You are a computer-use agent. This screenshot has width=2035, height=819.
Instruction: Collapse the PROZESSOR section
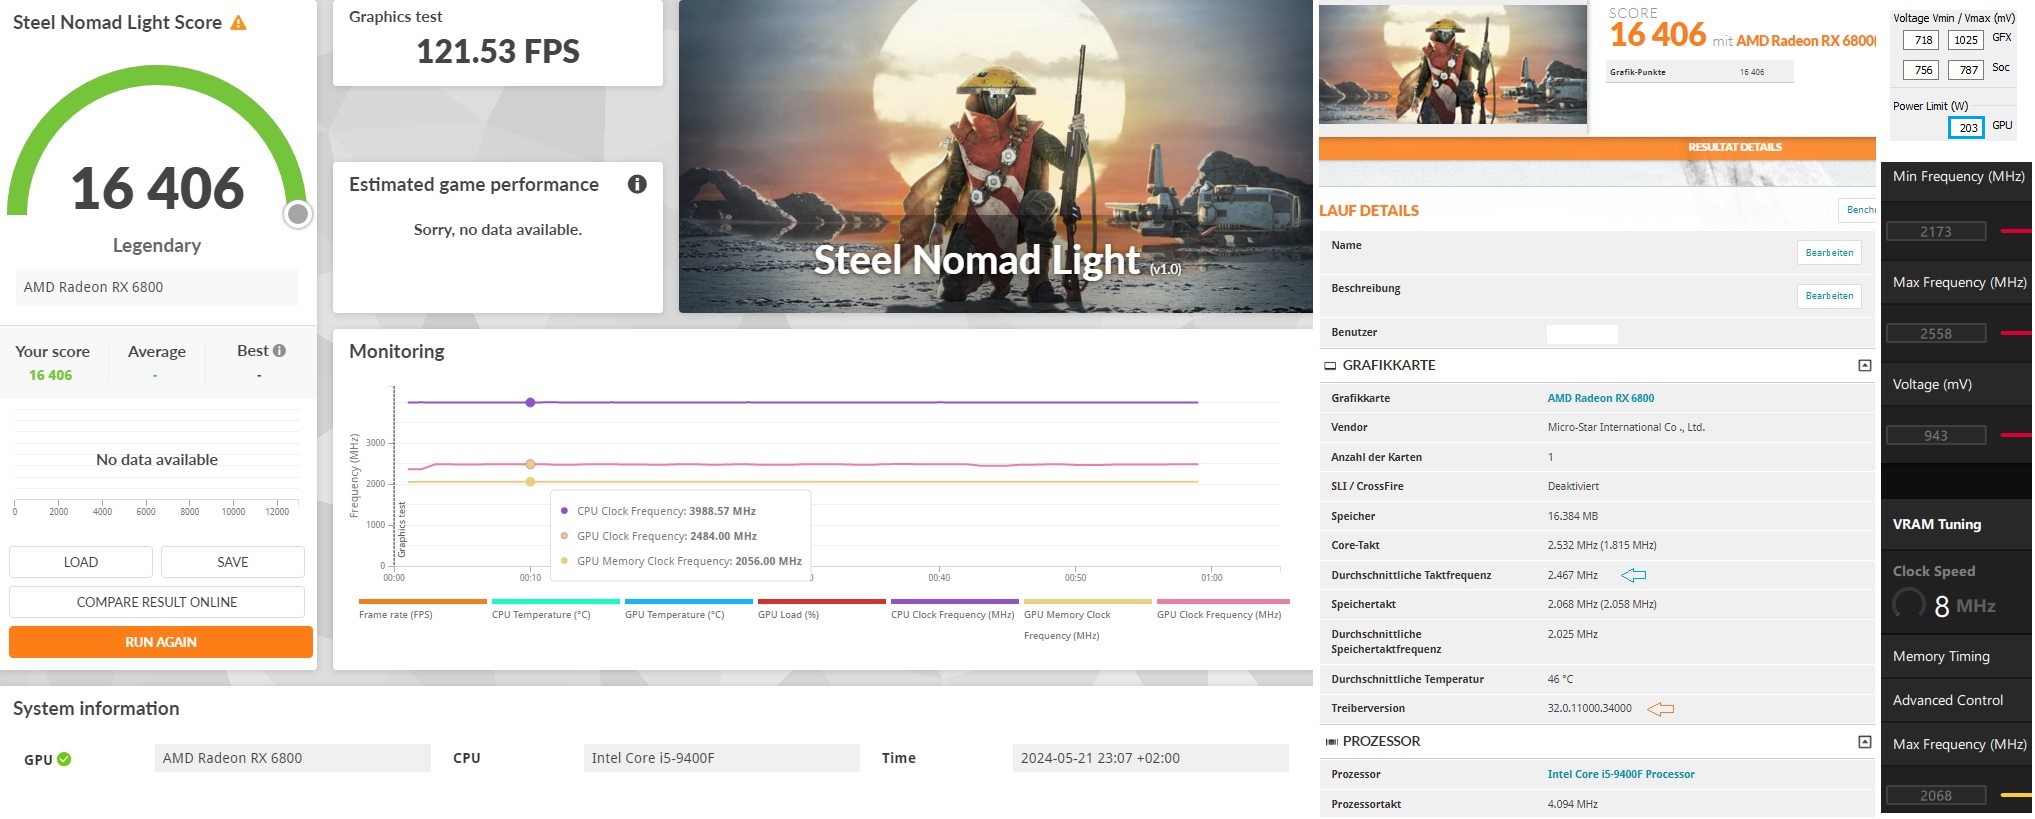1865,742
